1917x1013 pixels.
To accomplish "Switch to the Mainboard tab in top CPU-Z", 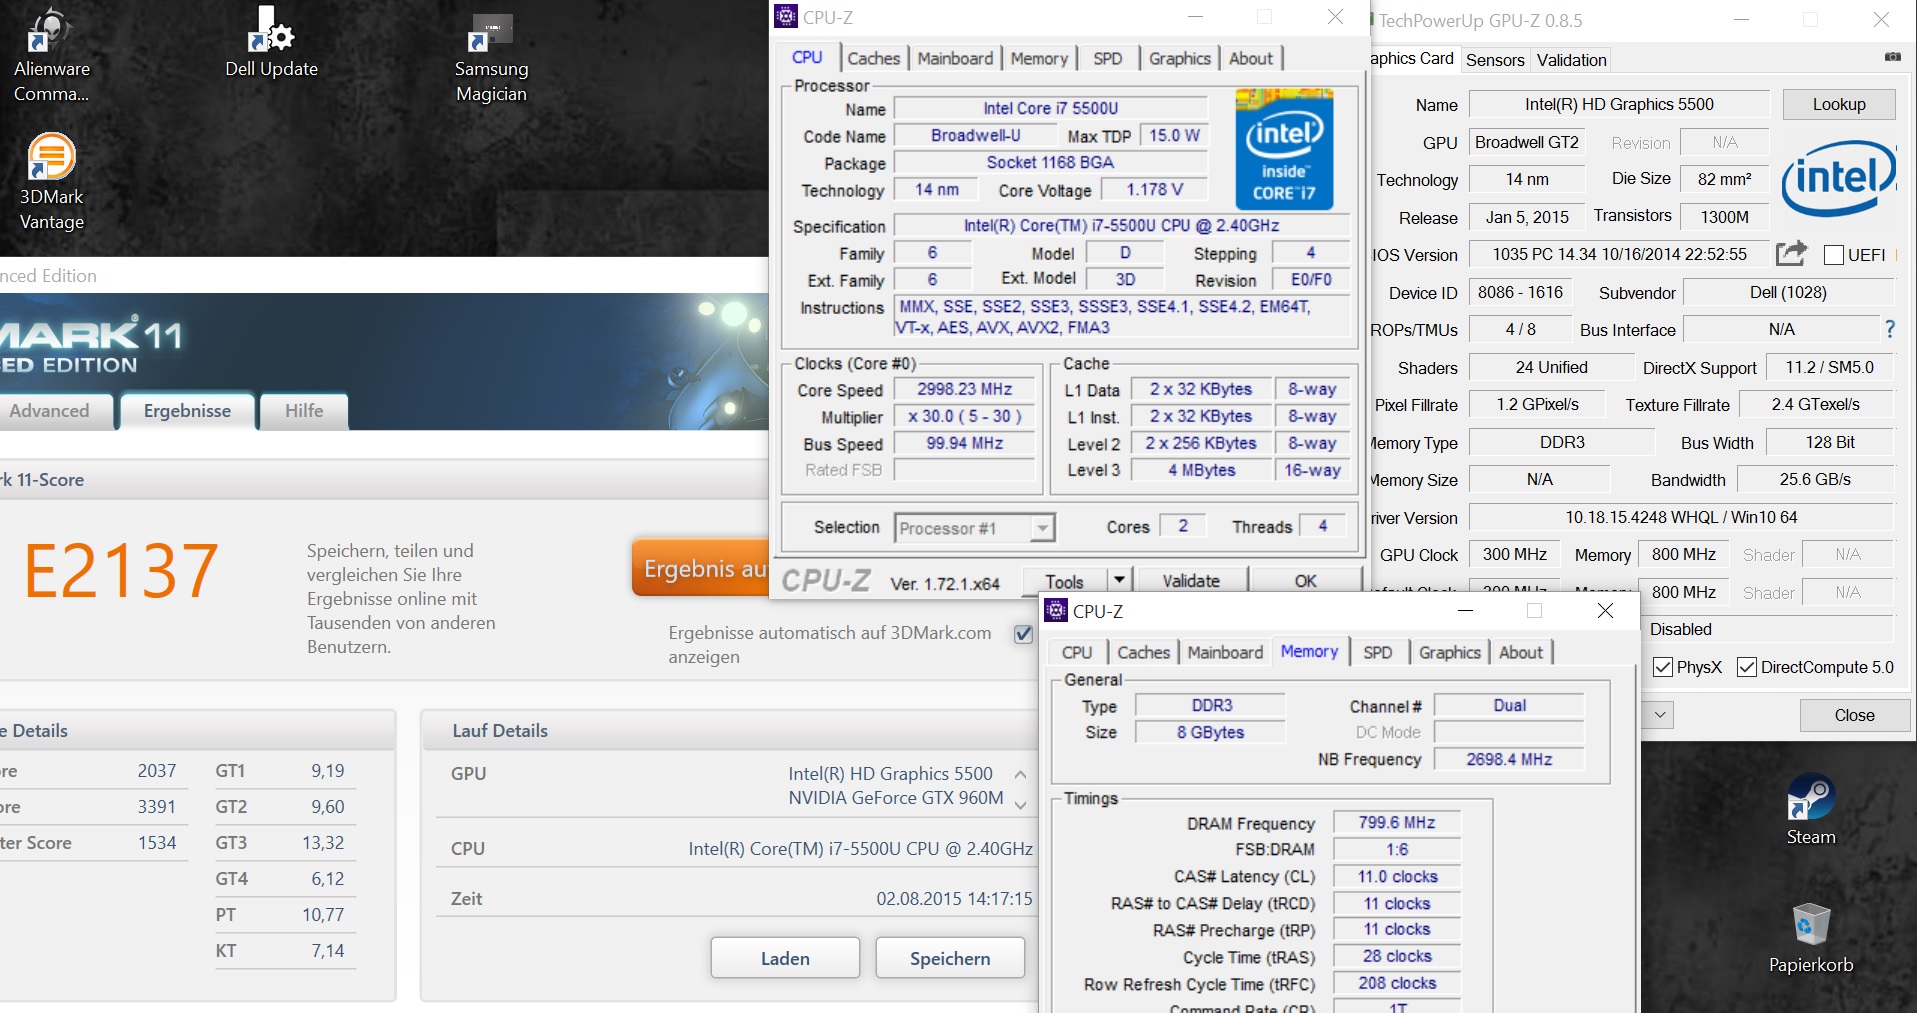I will 955,58.
